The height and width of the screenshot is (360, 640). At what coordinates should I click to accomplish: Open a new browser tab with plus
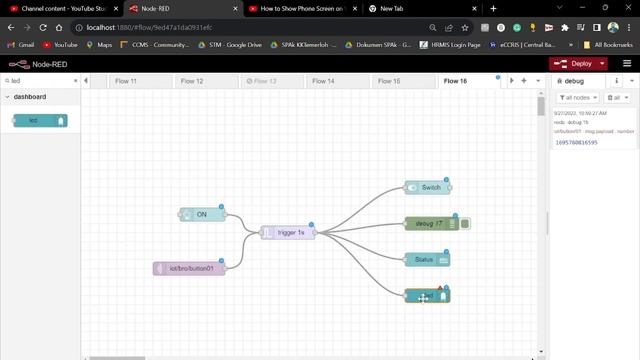click(x=493, y=9)
